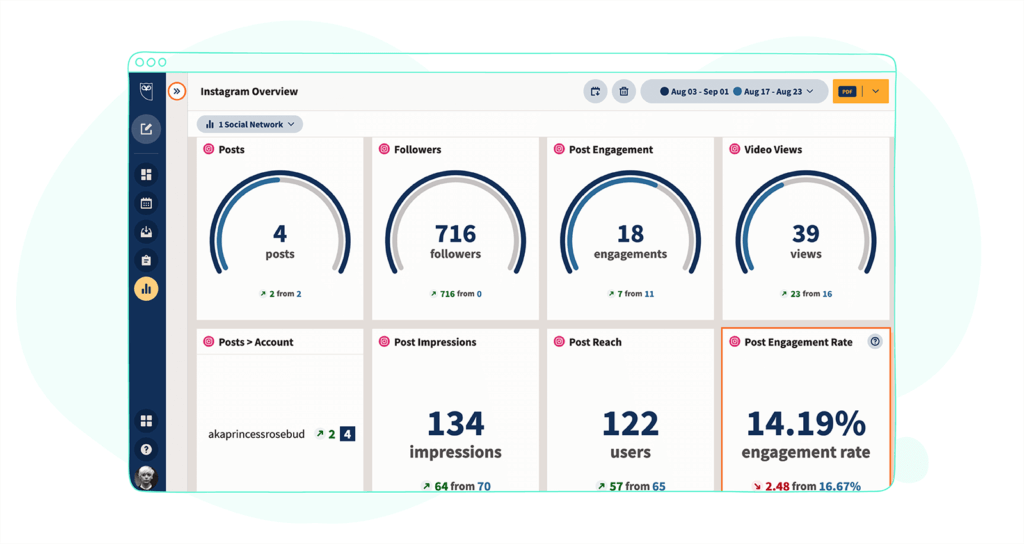Open the Inbox icon in sidebar
This screenshot has height=544, width=1024.
(146, 232)
